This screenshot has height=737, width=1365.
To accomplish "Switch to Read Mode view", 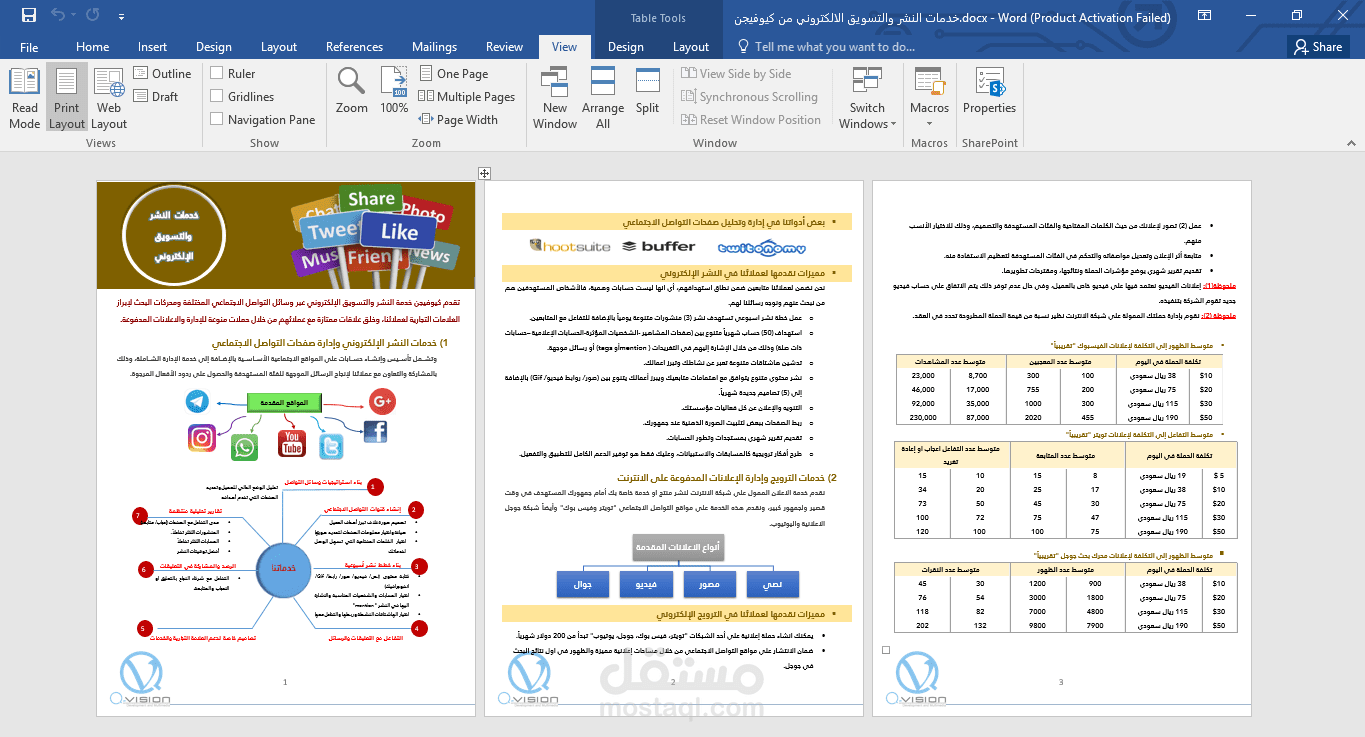I will 23,96.
